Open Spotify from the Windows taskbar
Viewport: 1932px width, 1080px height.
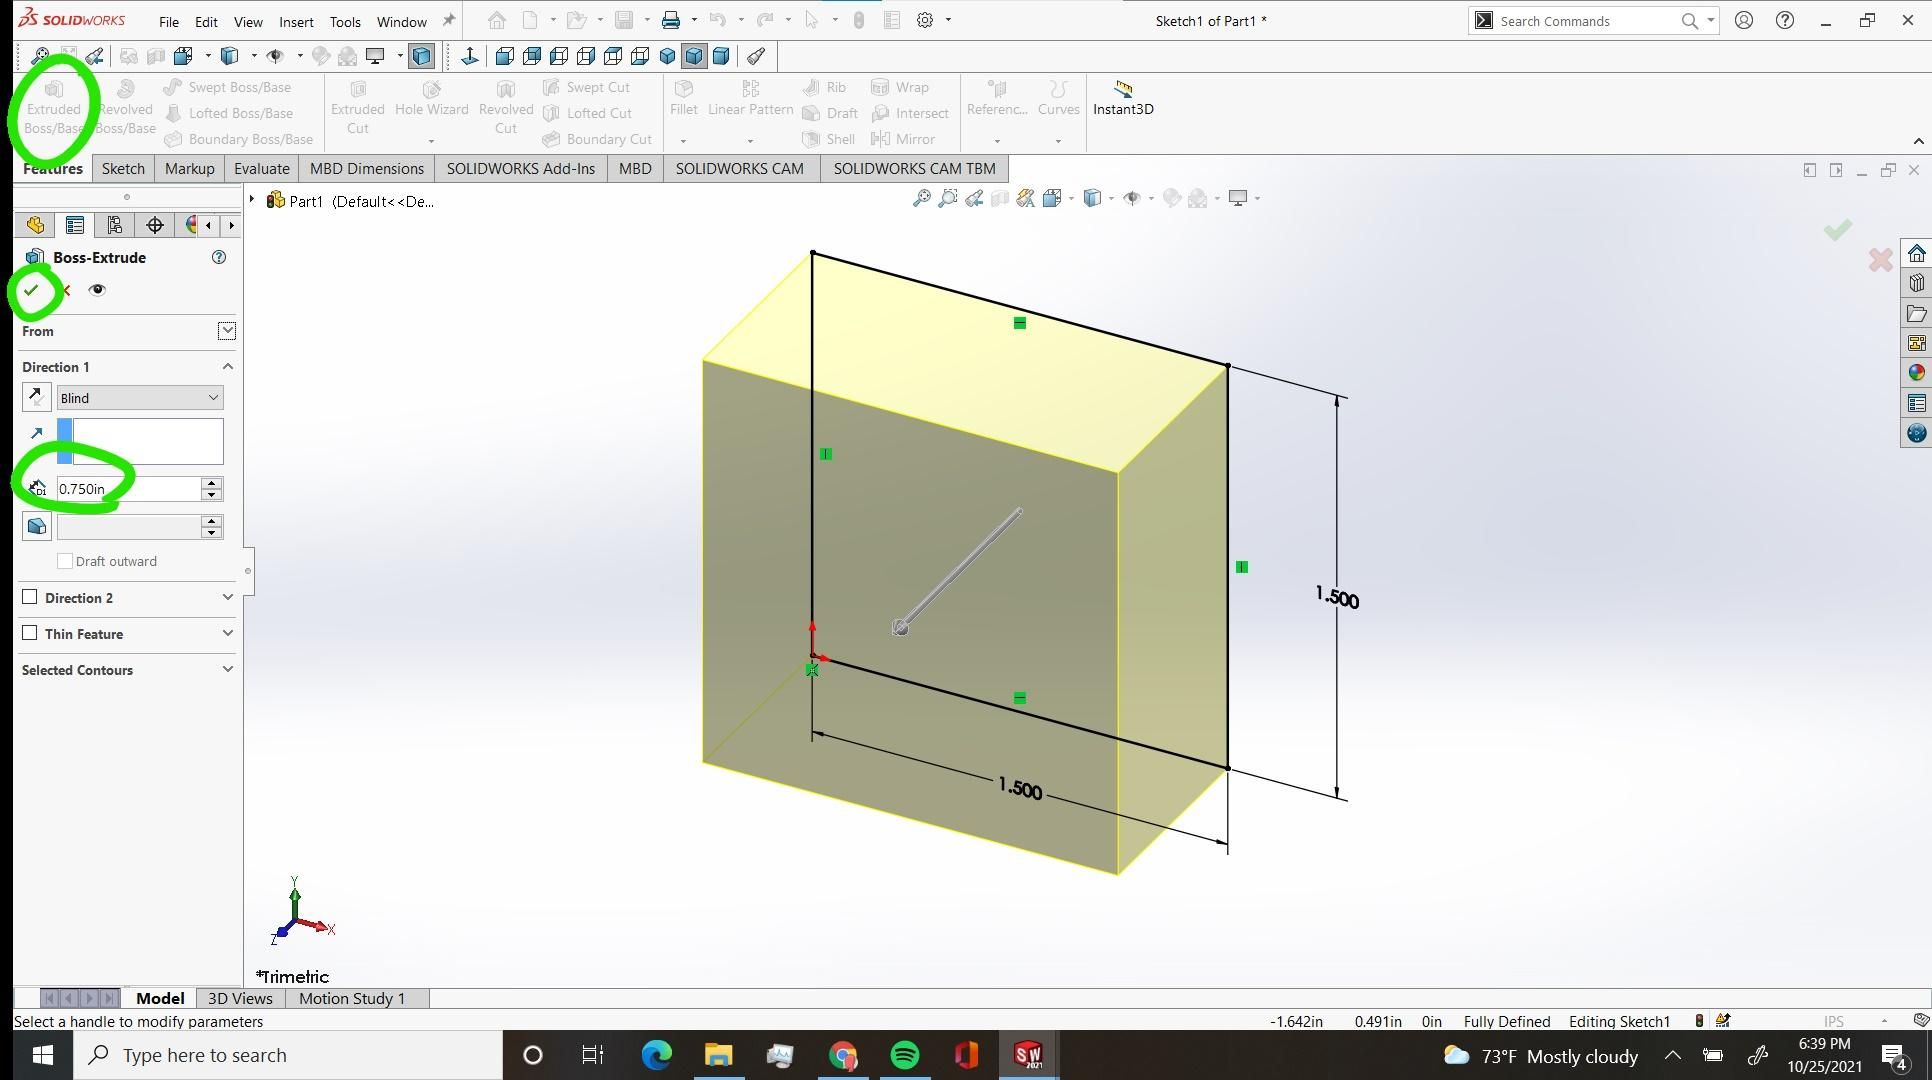904,1055
